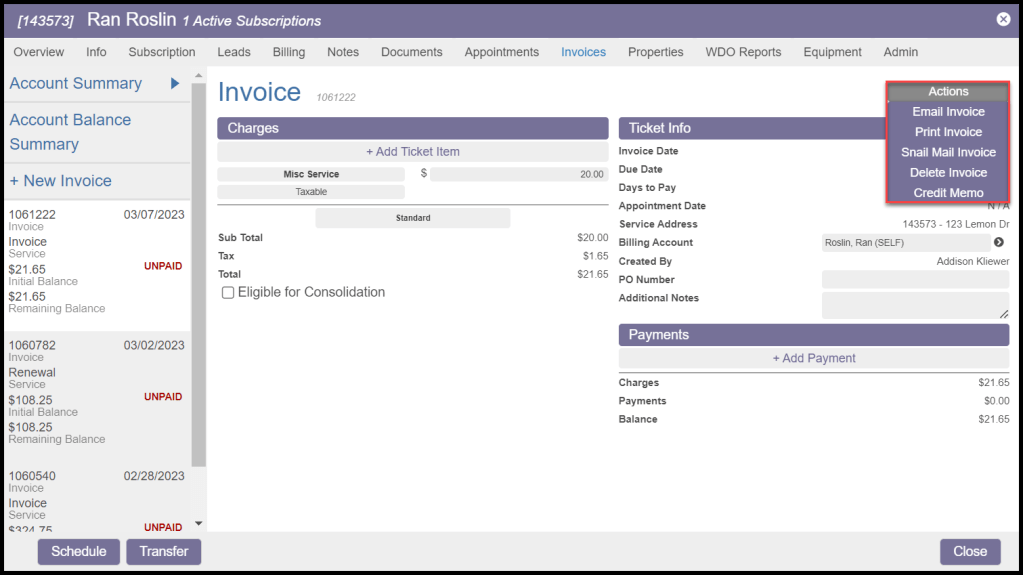The image size is (1023, 575).
Task: Choose Print Invoice action
Action: (948, 132)
